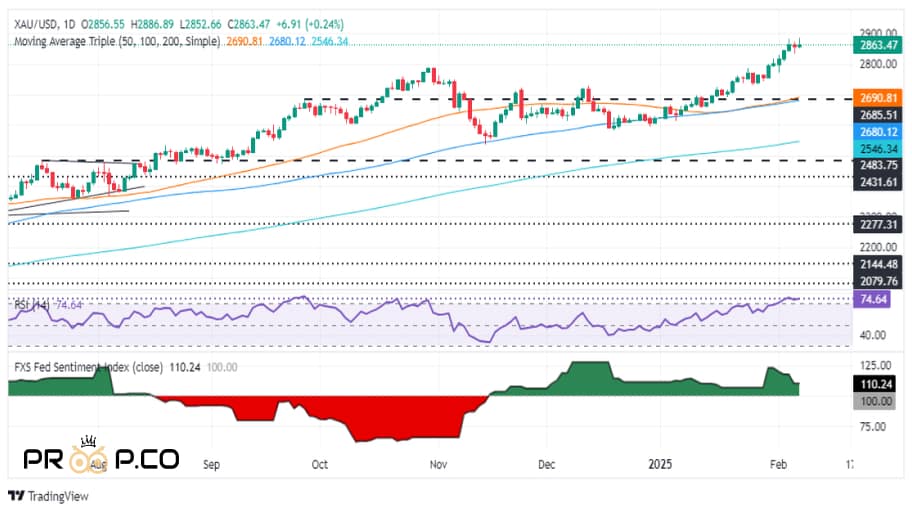This screenshot has width=912, height=513.
Task: Click the RSI axis label 40.00
Action: pyautogui.click(x=872, y=335)
